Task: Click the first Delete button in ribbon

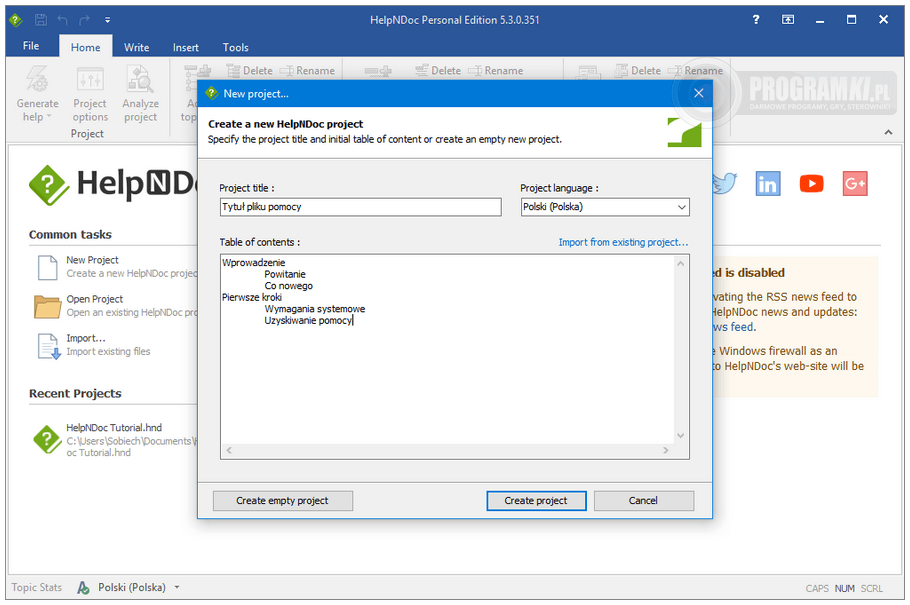Action: tap(250, 71)
